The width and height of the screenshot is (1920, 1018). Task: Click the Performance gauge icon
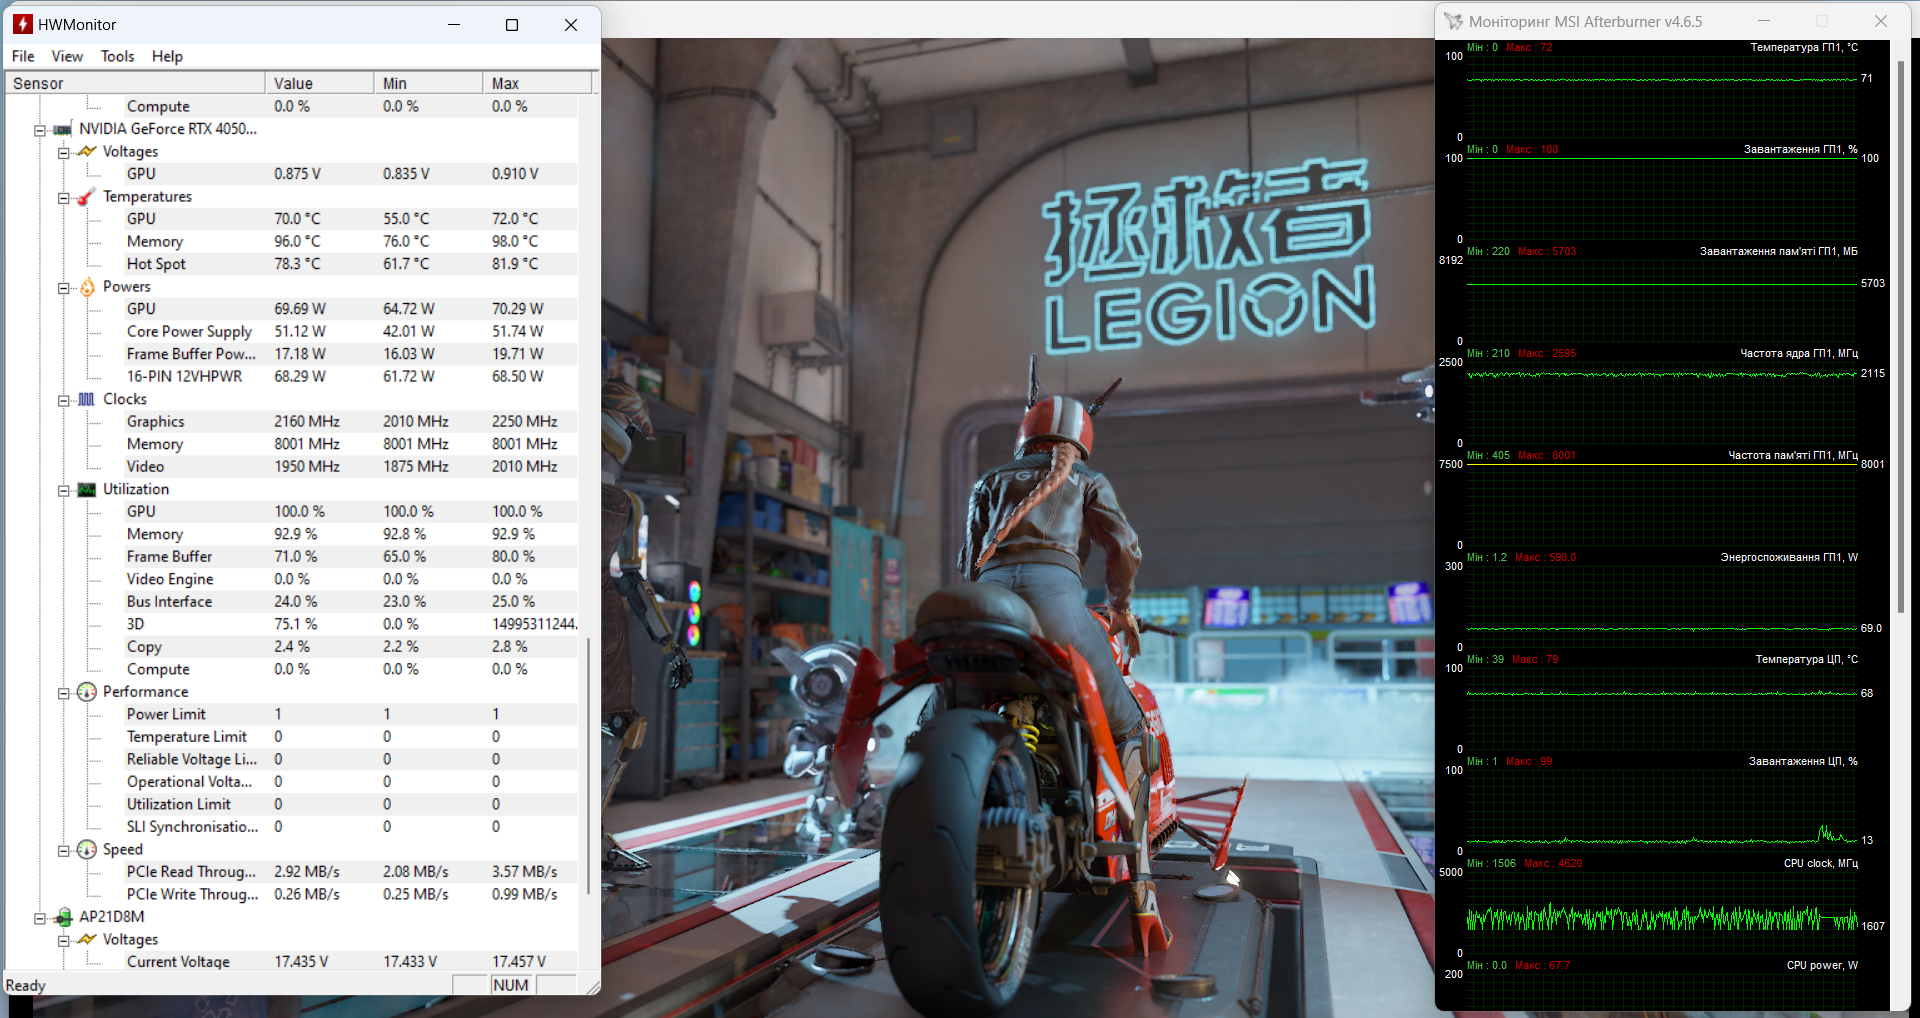[x=87, y=692]
